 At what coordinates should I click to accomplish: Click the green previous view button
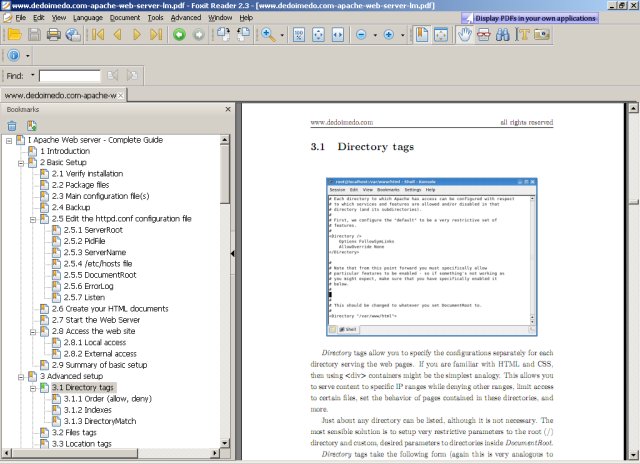pos(179,35)
